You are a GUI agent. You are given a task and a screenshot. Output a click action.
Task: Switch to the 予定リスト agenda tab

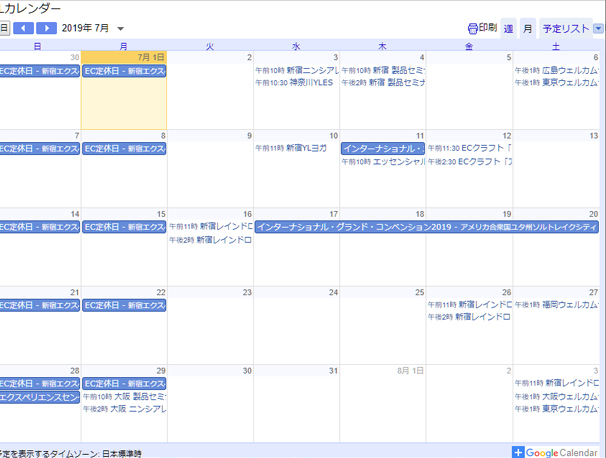click(x=566, y=28)
